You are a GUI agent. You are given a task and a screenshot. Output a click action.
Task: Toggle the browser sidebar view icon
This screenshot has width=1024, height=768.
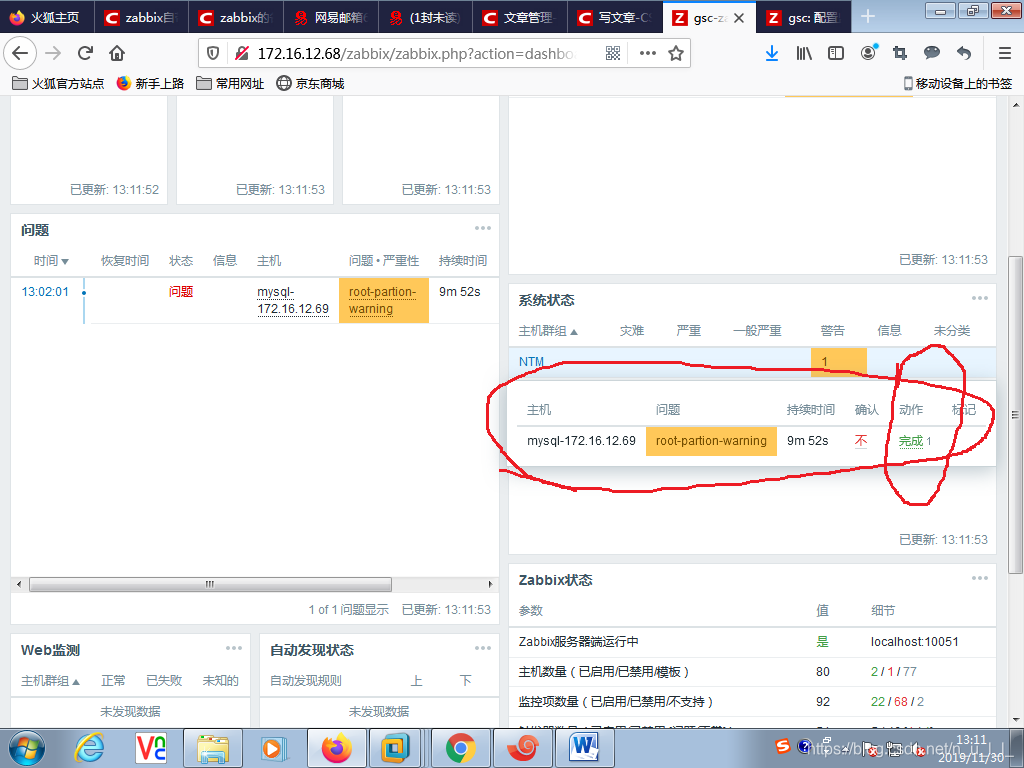click(835, 55)
